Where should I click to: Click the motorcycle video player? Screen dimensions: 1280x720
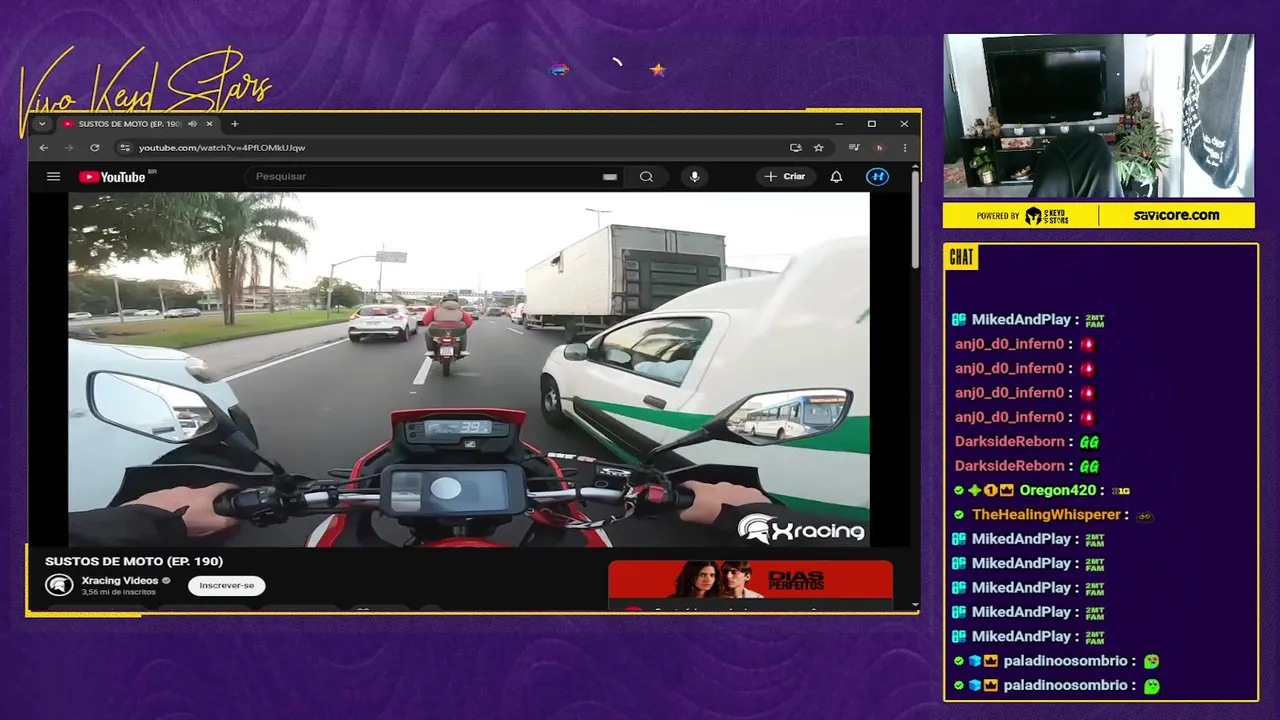[469, 369]
